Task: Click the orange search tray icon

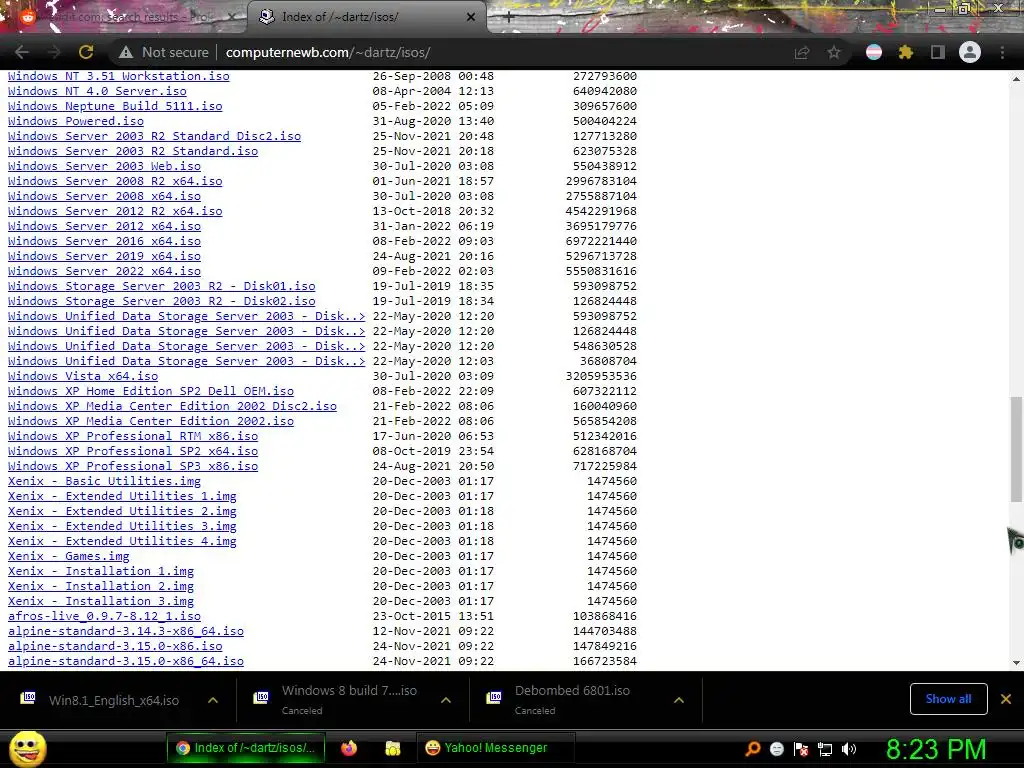Action: point(752,748)
